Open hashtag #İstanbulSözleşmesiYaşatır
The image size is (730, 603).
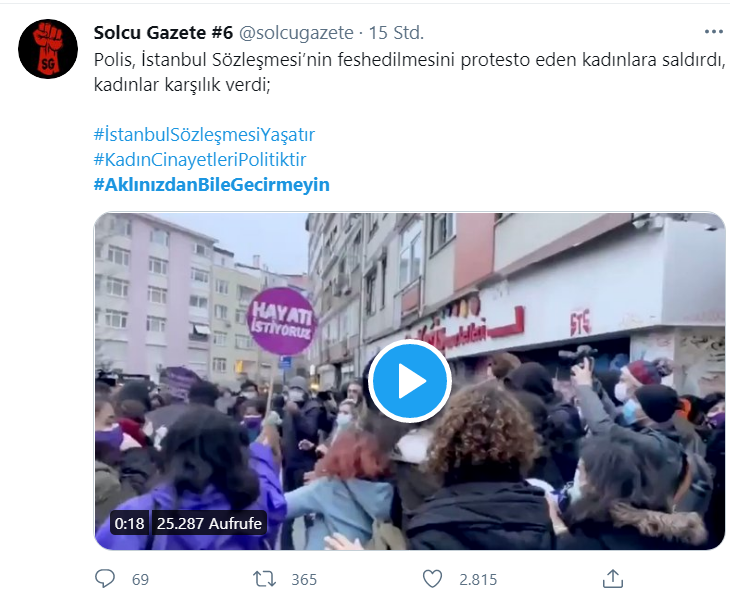click(204, 135)
